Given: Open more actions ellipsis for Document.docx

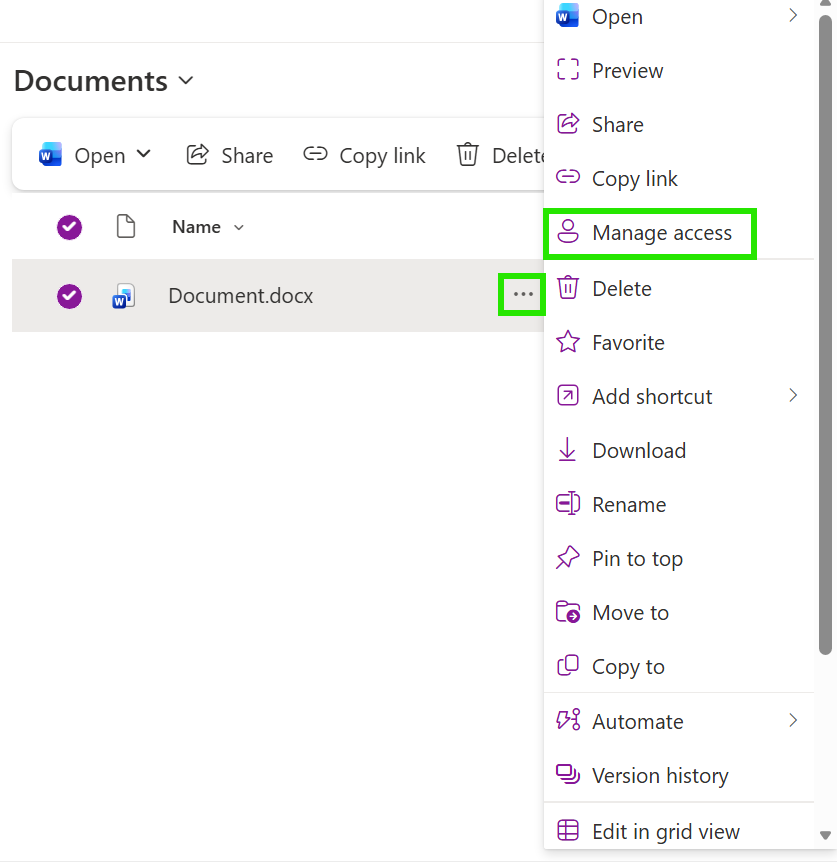Looking at the screenshot, I should [x=523, y=294].
